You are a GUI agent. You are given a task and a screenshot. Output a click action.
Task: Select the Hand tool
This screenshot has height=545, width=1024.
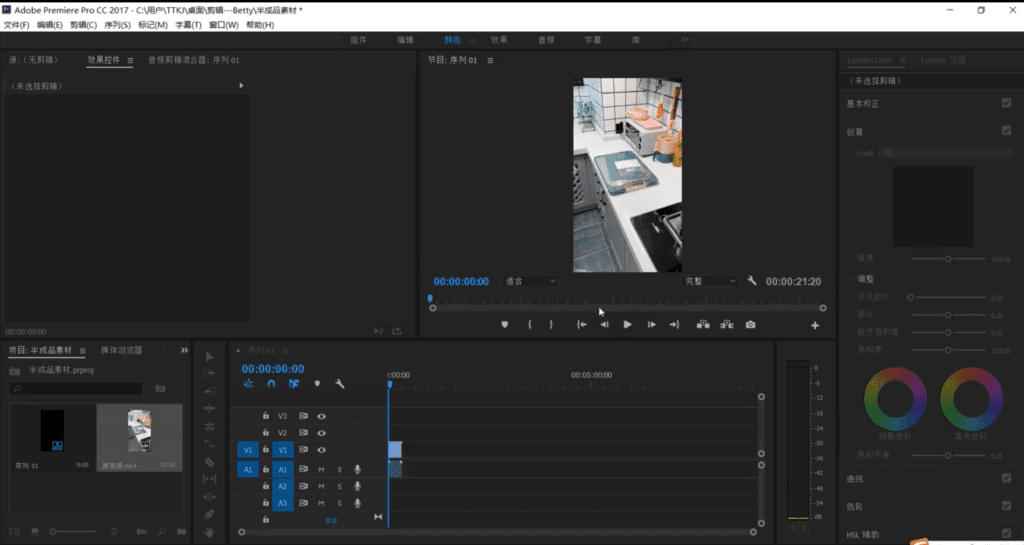(210, 532)
